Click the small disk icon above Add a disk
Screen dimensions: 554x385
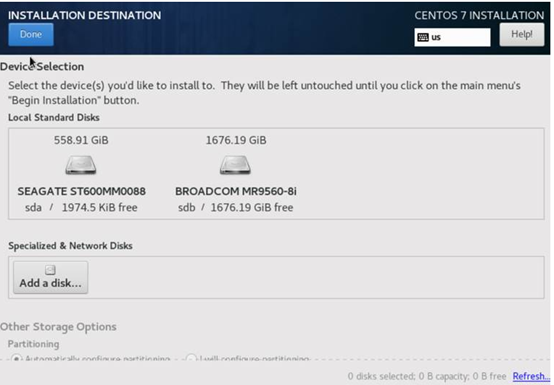click(51, 270)
